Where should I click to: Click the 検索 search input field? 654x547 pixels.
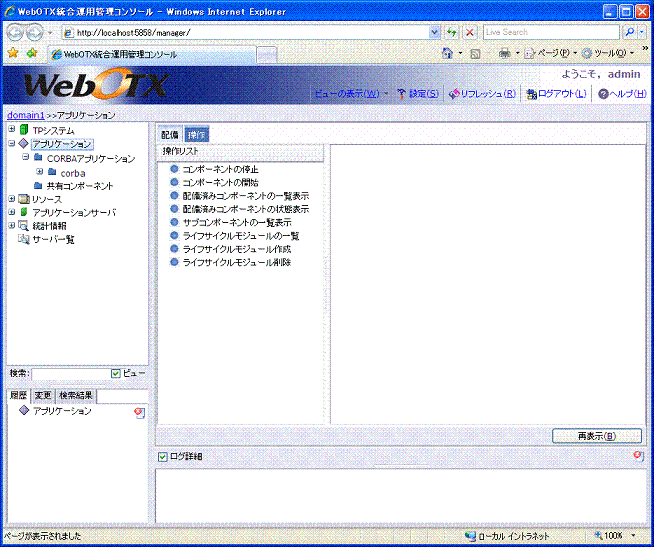point(70,373)
